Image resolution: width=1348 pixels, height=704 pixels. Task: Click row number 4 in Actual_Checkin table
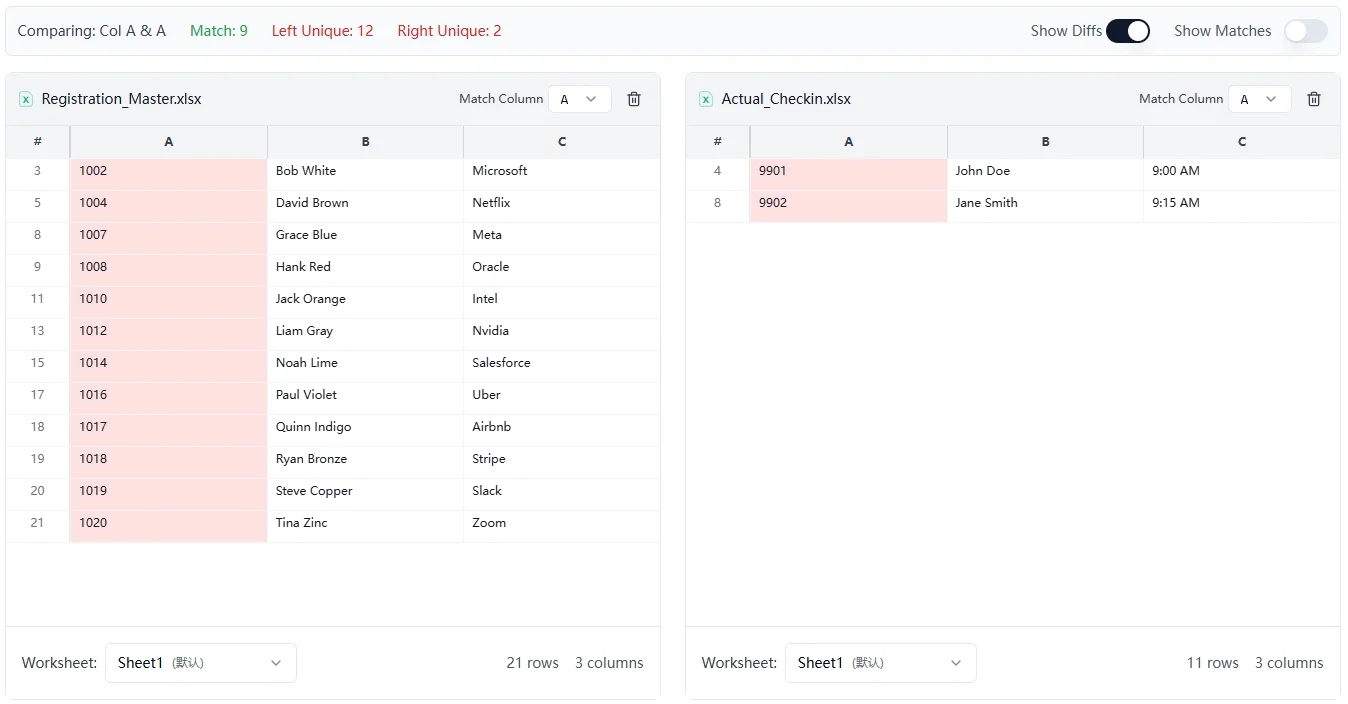pyautogui.click(x=717, y=170)
